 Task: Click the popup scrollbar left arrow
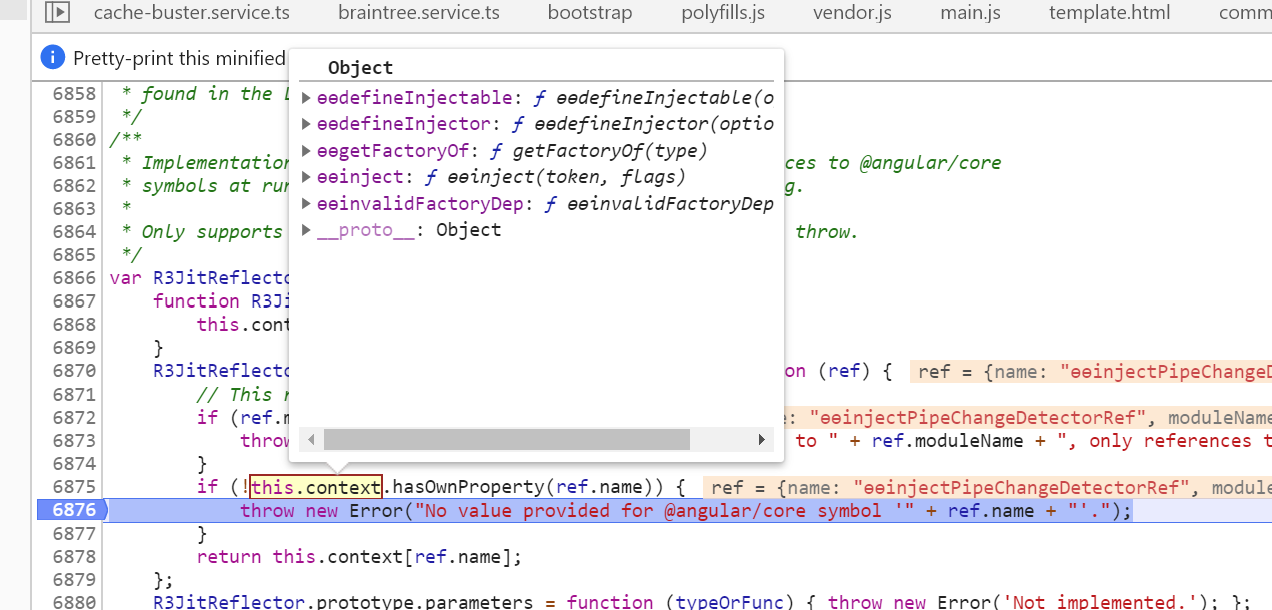(310, 440)
